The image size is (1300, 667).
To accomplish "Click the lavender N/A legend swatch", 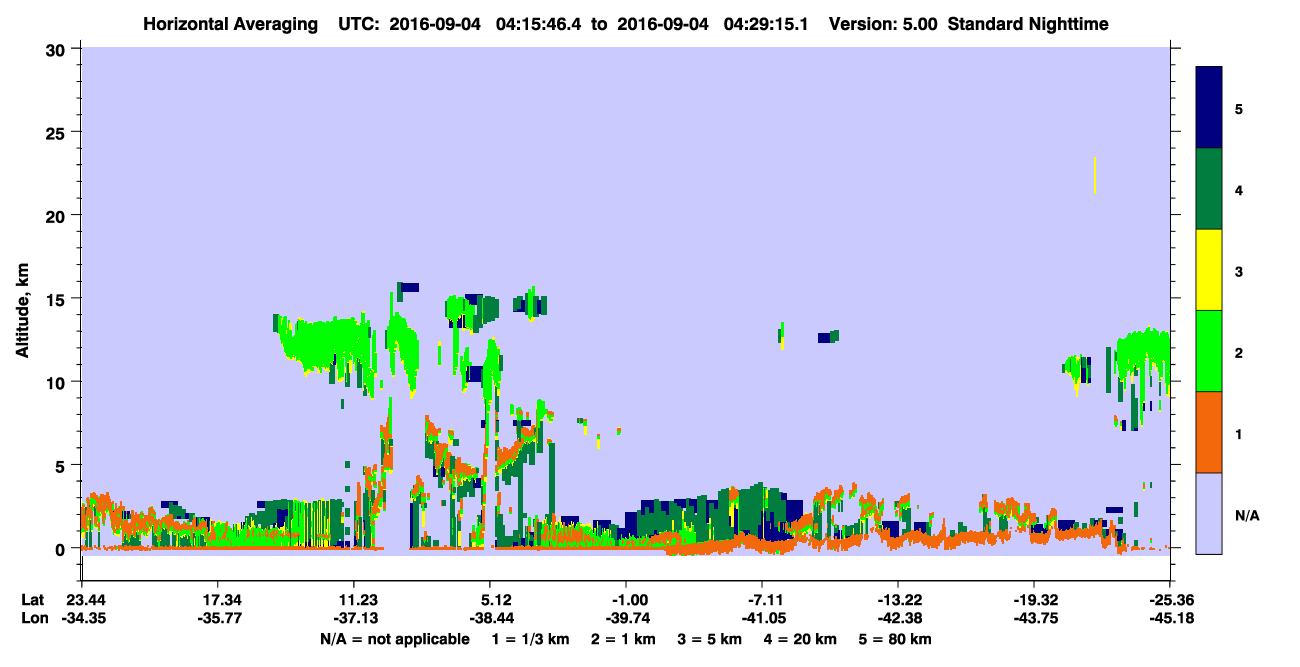I will [1209, 513].
